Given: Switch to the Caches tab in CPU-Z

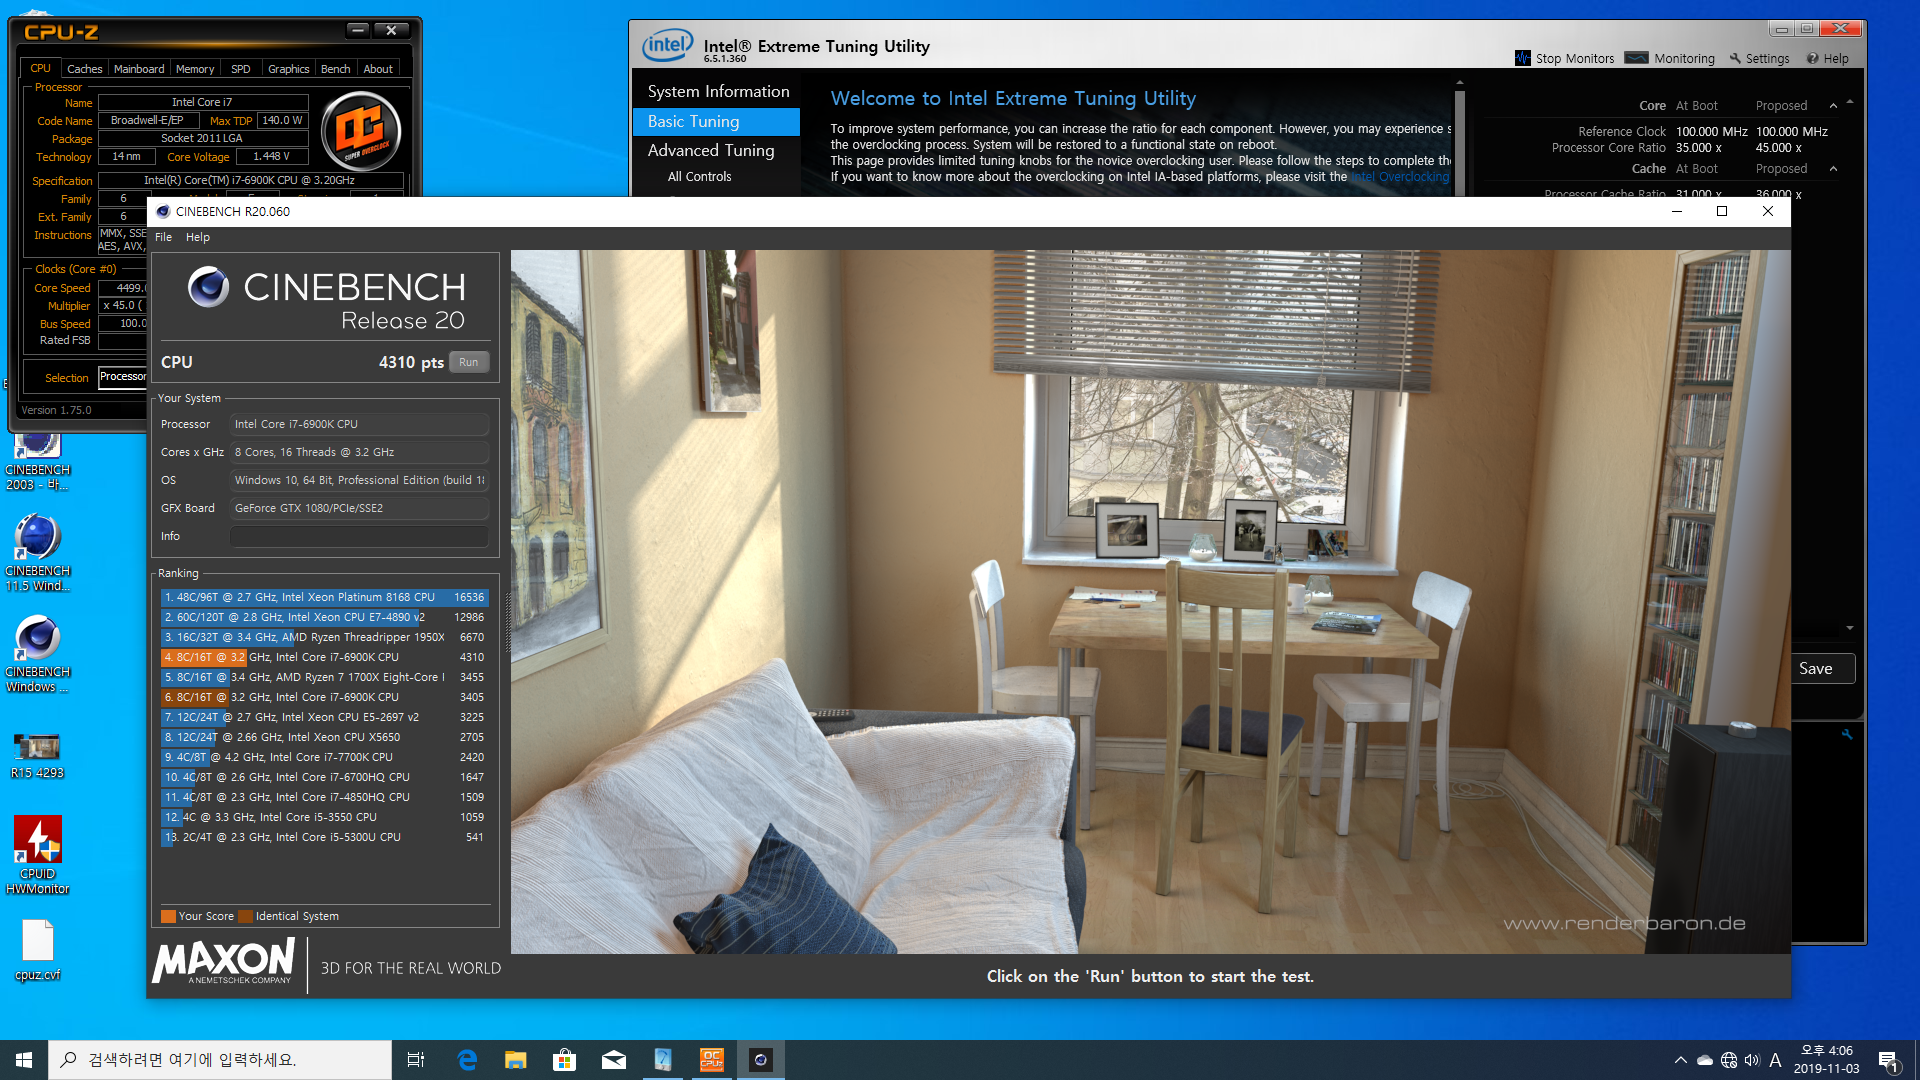Looking at the screenshot, I should (x=85, y=69).
